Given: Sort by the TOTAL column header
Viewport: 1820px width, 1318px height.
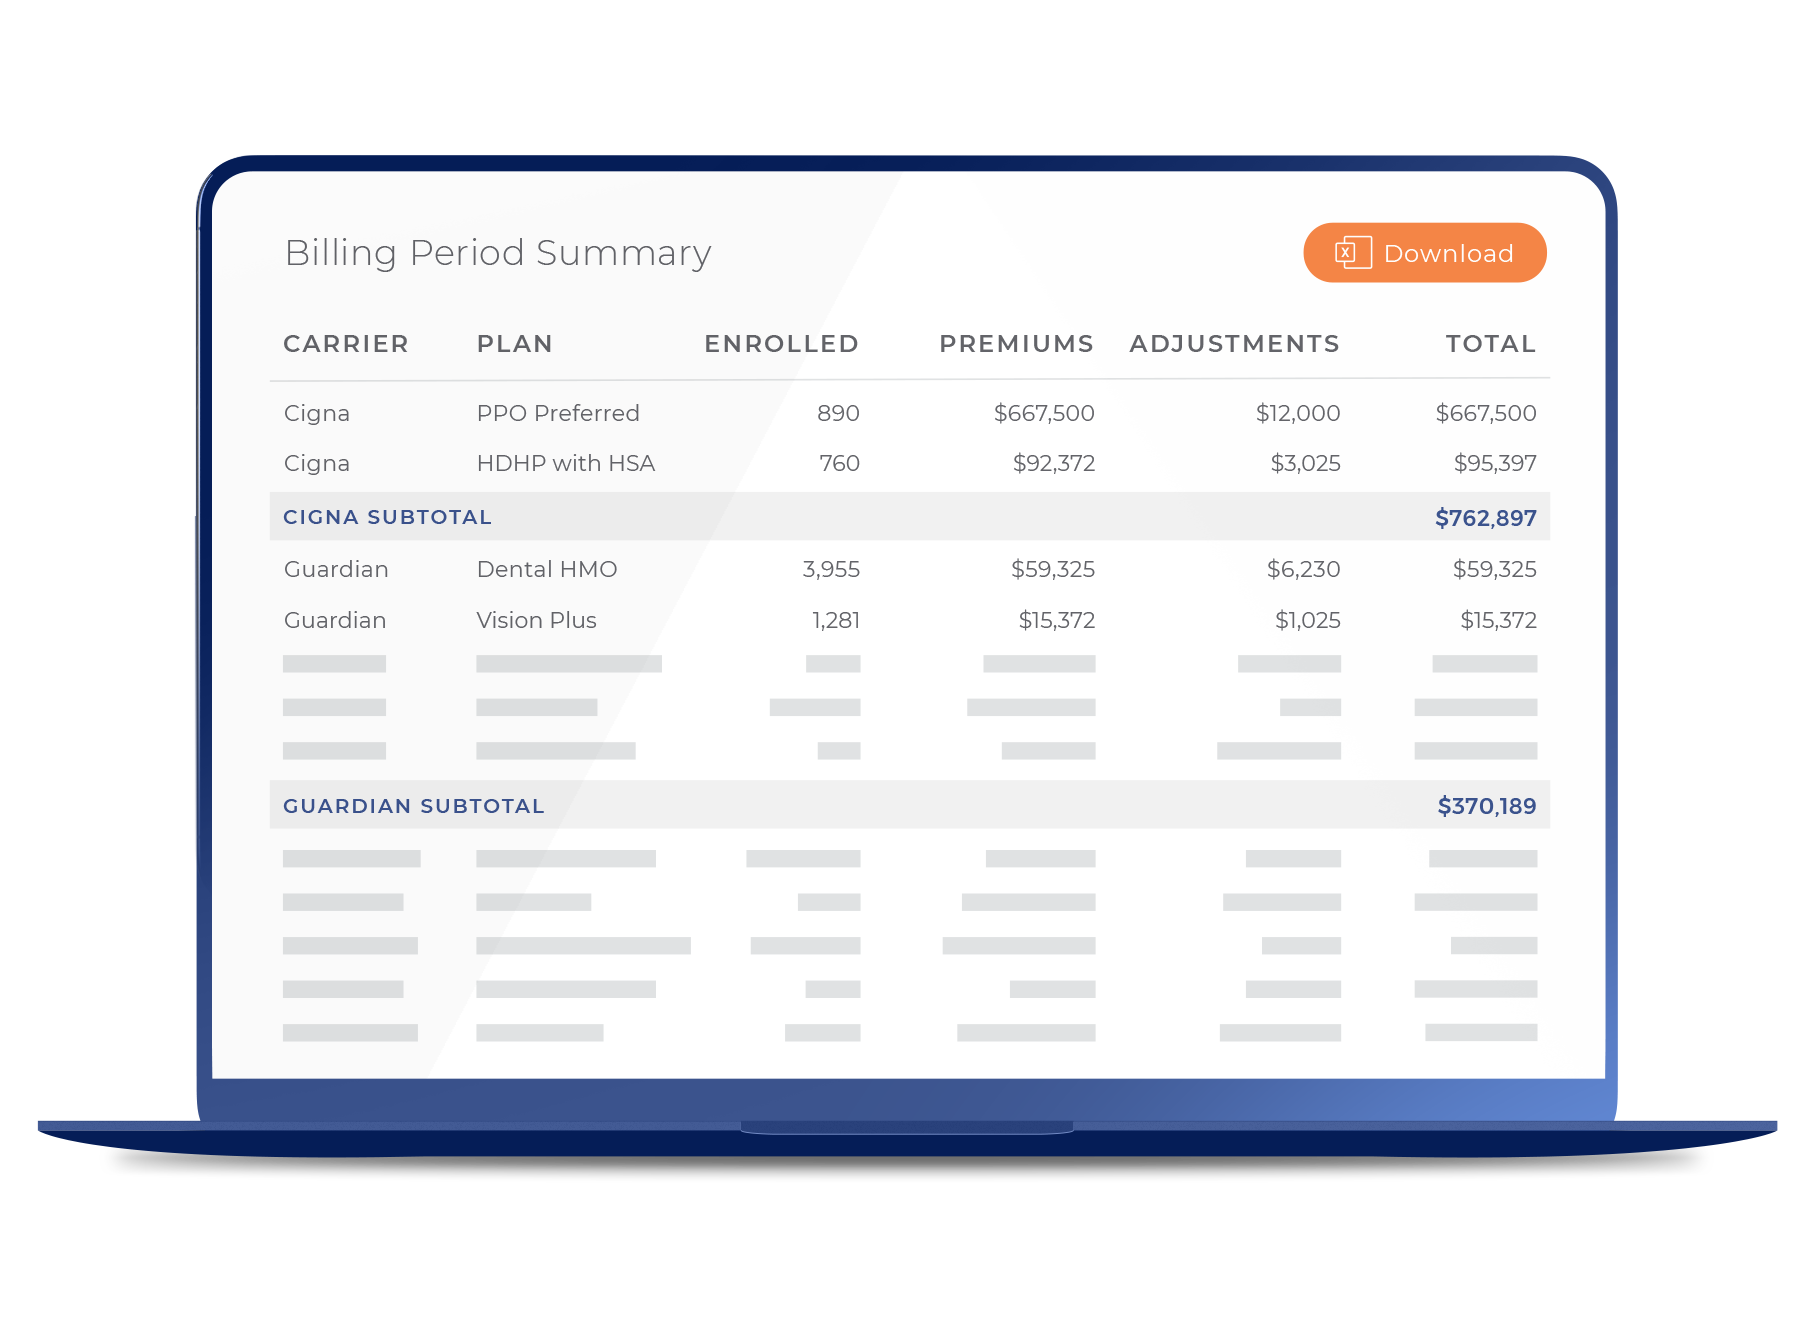Looking at the screenshot, I should [1490, 343].
